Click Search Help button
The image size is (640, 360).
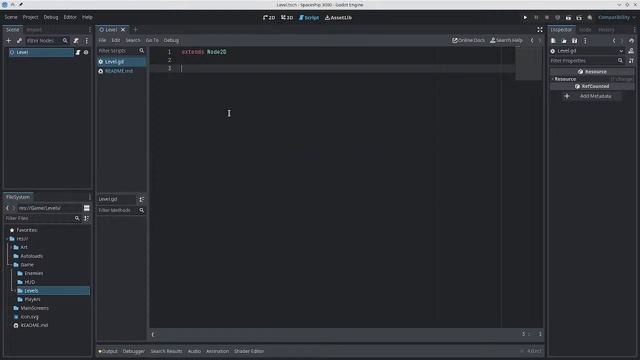506,40
